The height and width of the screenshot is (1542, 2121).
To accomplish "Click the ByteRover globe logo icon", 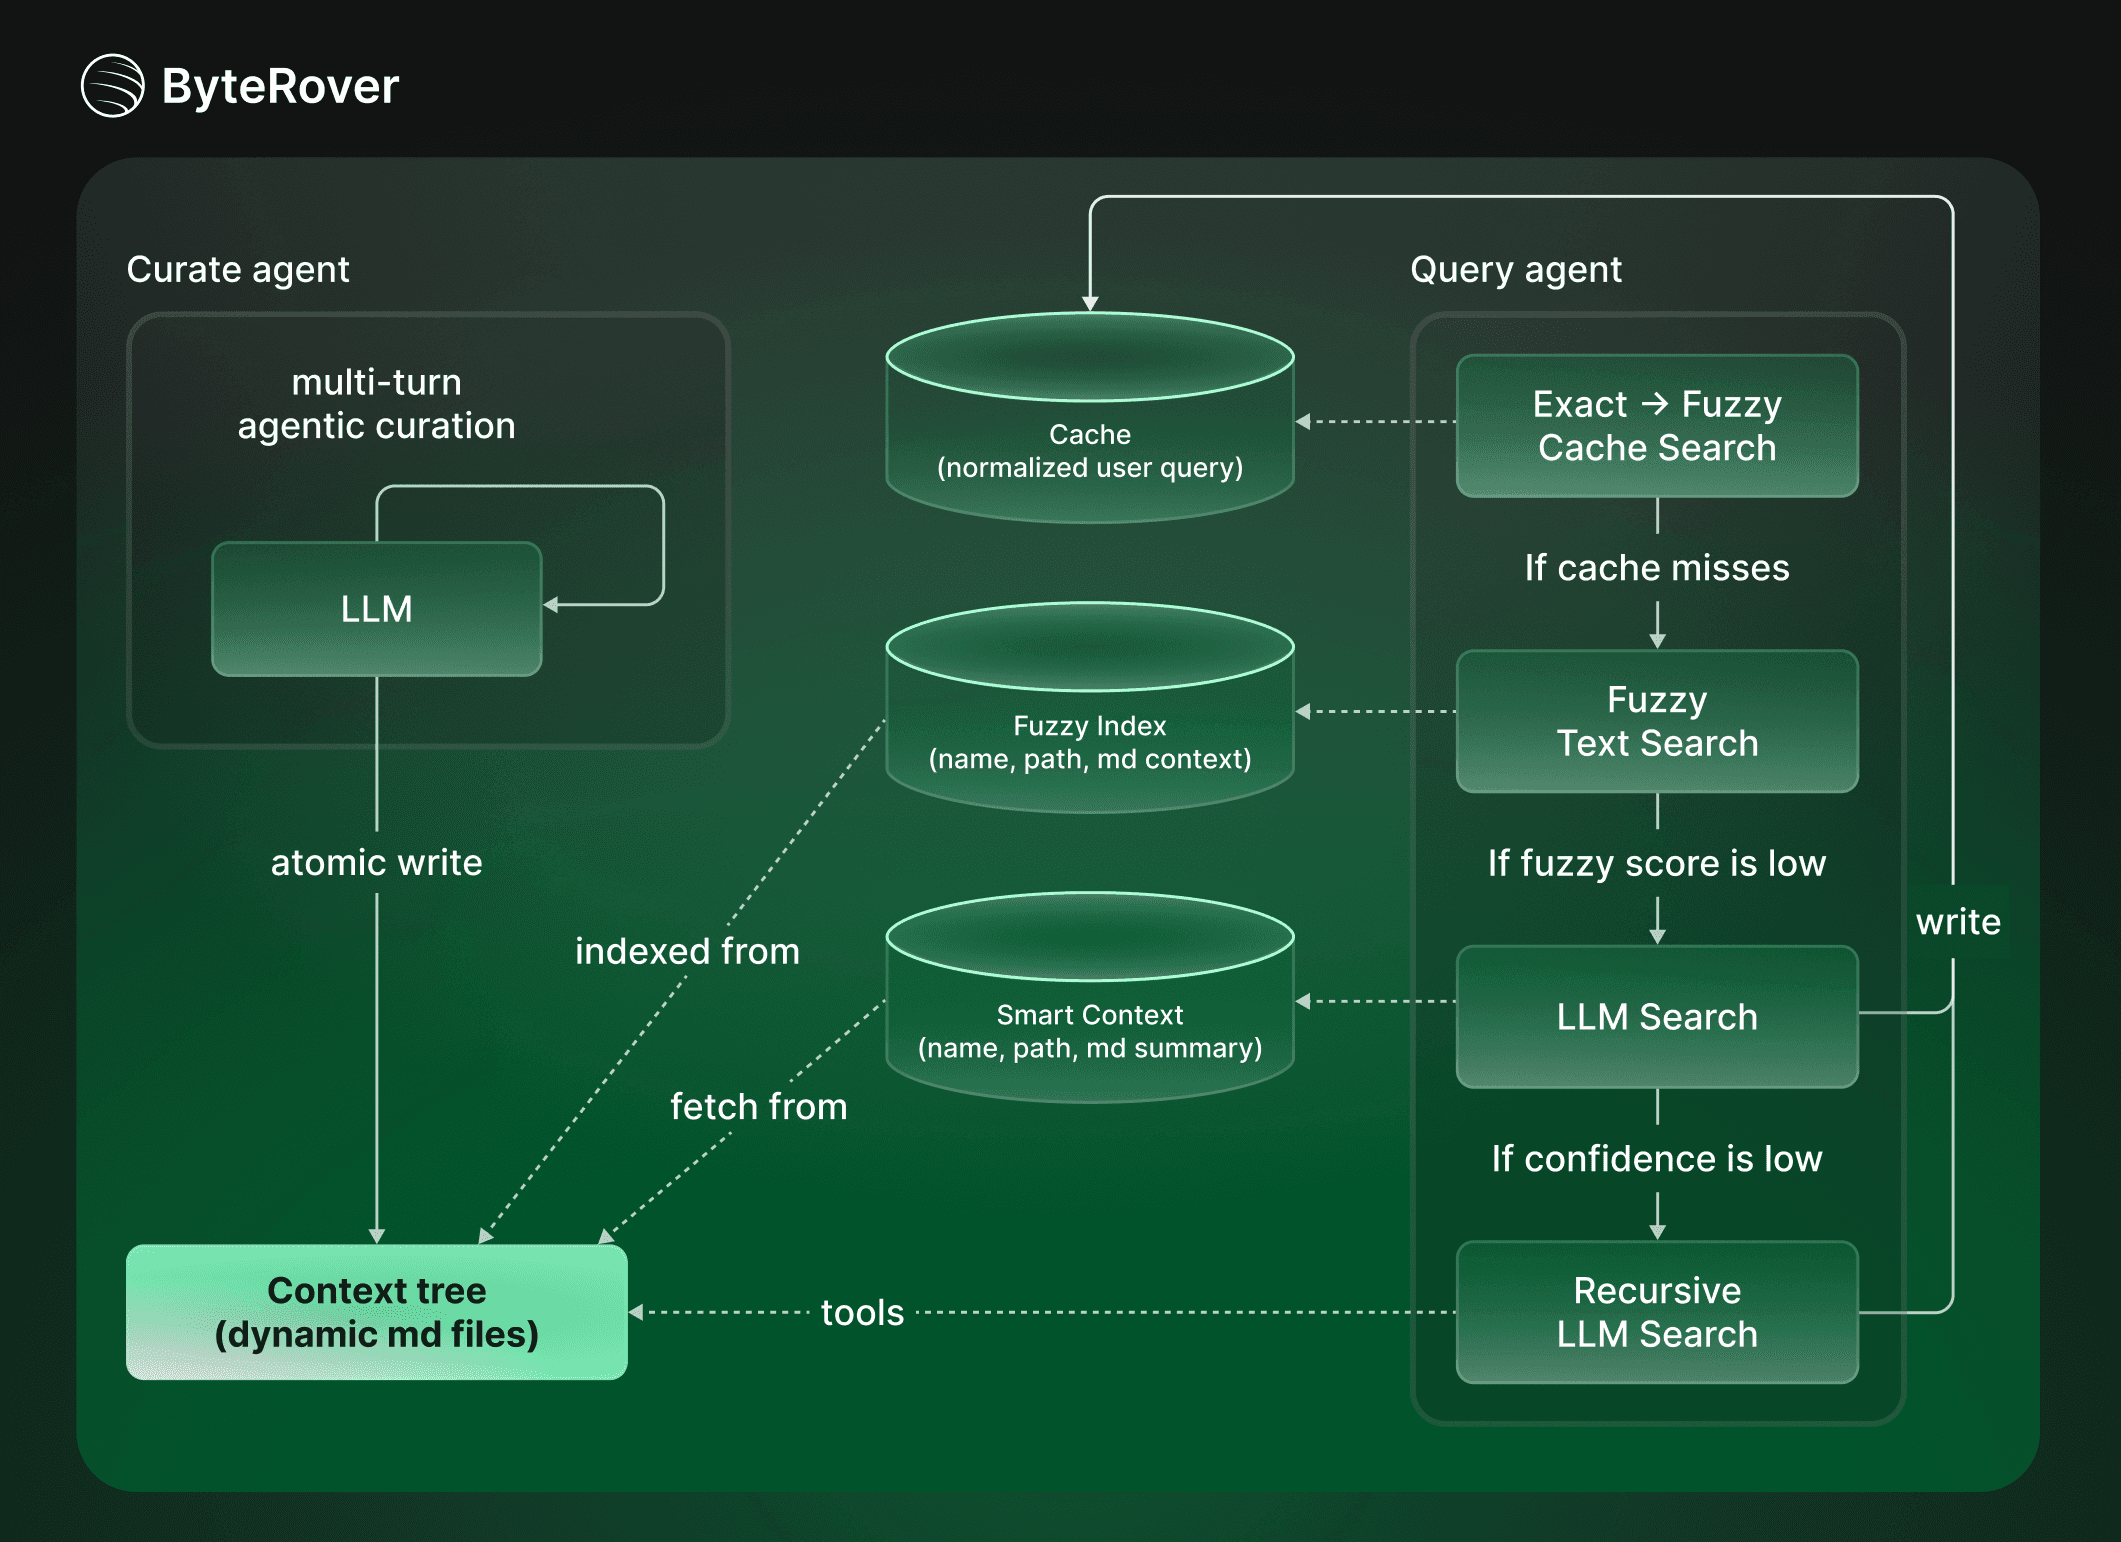I will (112, 86).
